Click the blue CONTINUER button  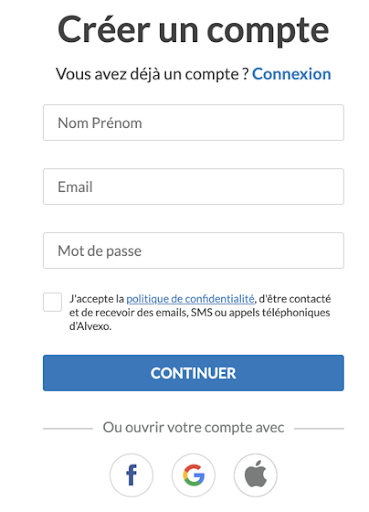[193, 373]
